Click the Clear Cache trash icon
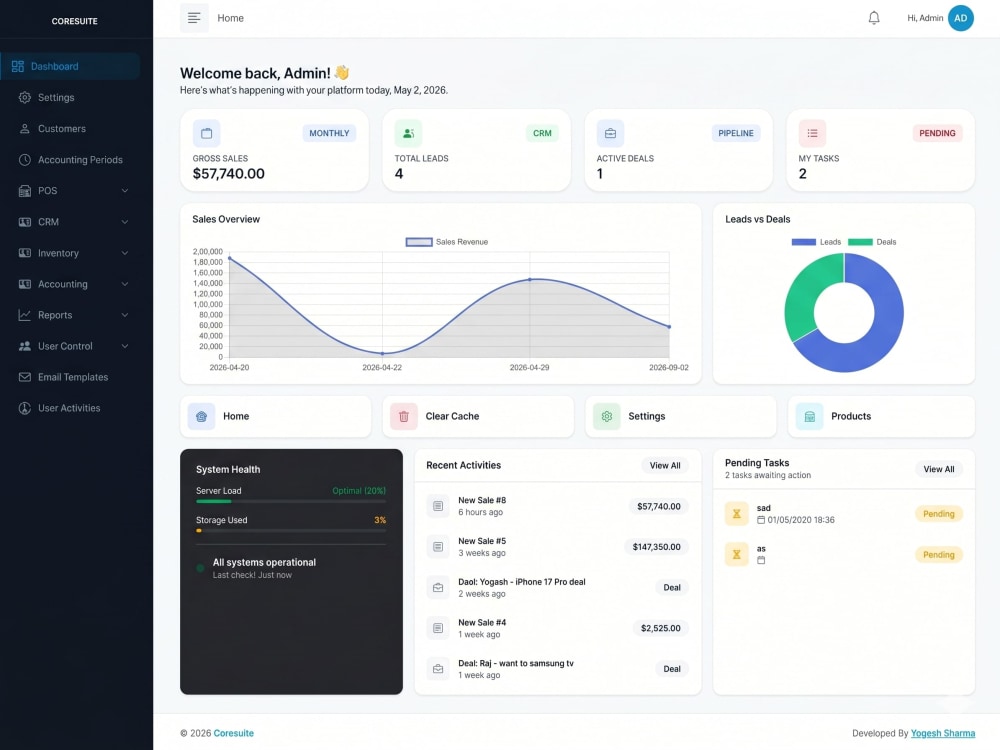The height and width of the screenshot is (750, 1000). pyautogui.click(x=404, y=416)
